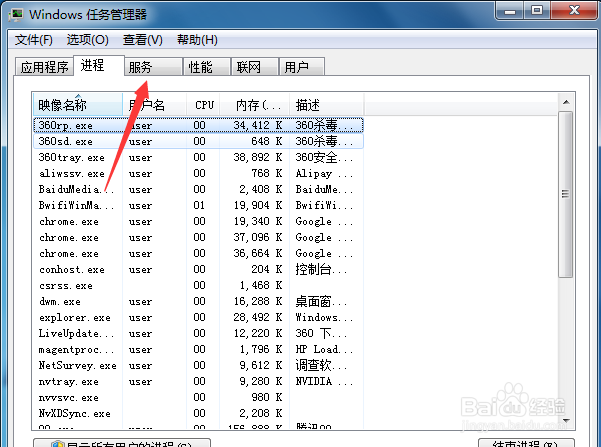Switch to the 应用程序 tab
Image resolution: width=601 pixels, height=447 pixels.
click(x=44, y=67)
